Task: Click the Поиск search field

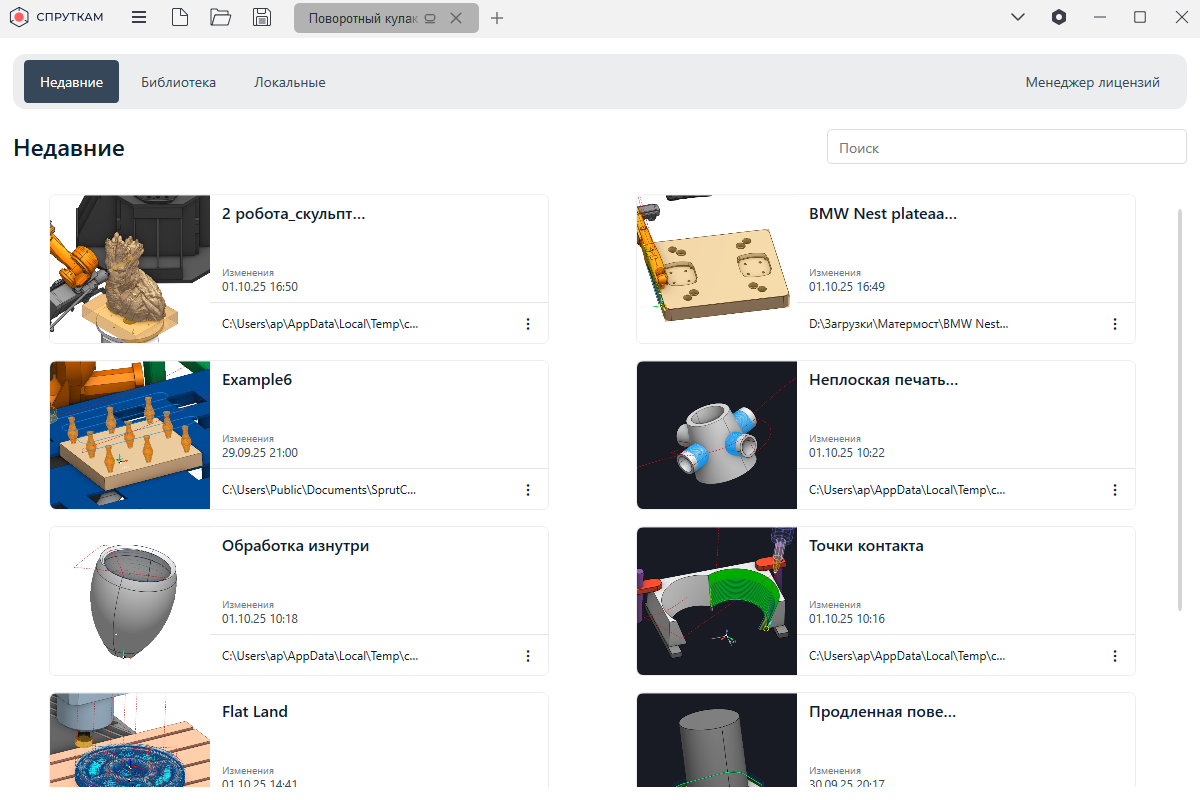Action: [x=1006, y=147]
